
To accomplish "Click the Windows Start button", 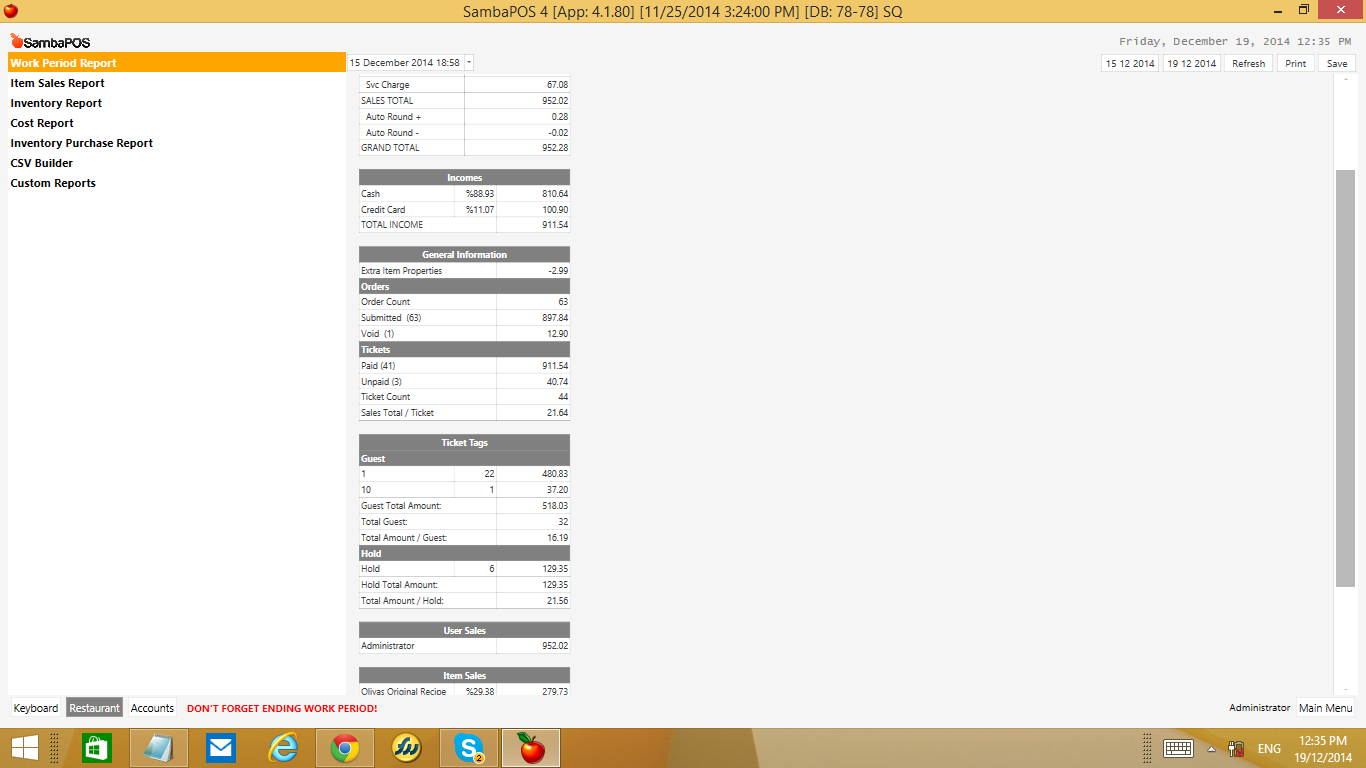I will tap(25, 748).
